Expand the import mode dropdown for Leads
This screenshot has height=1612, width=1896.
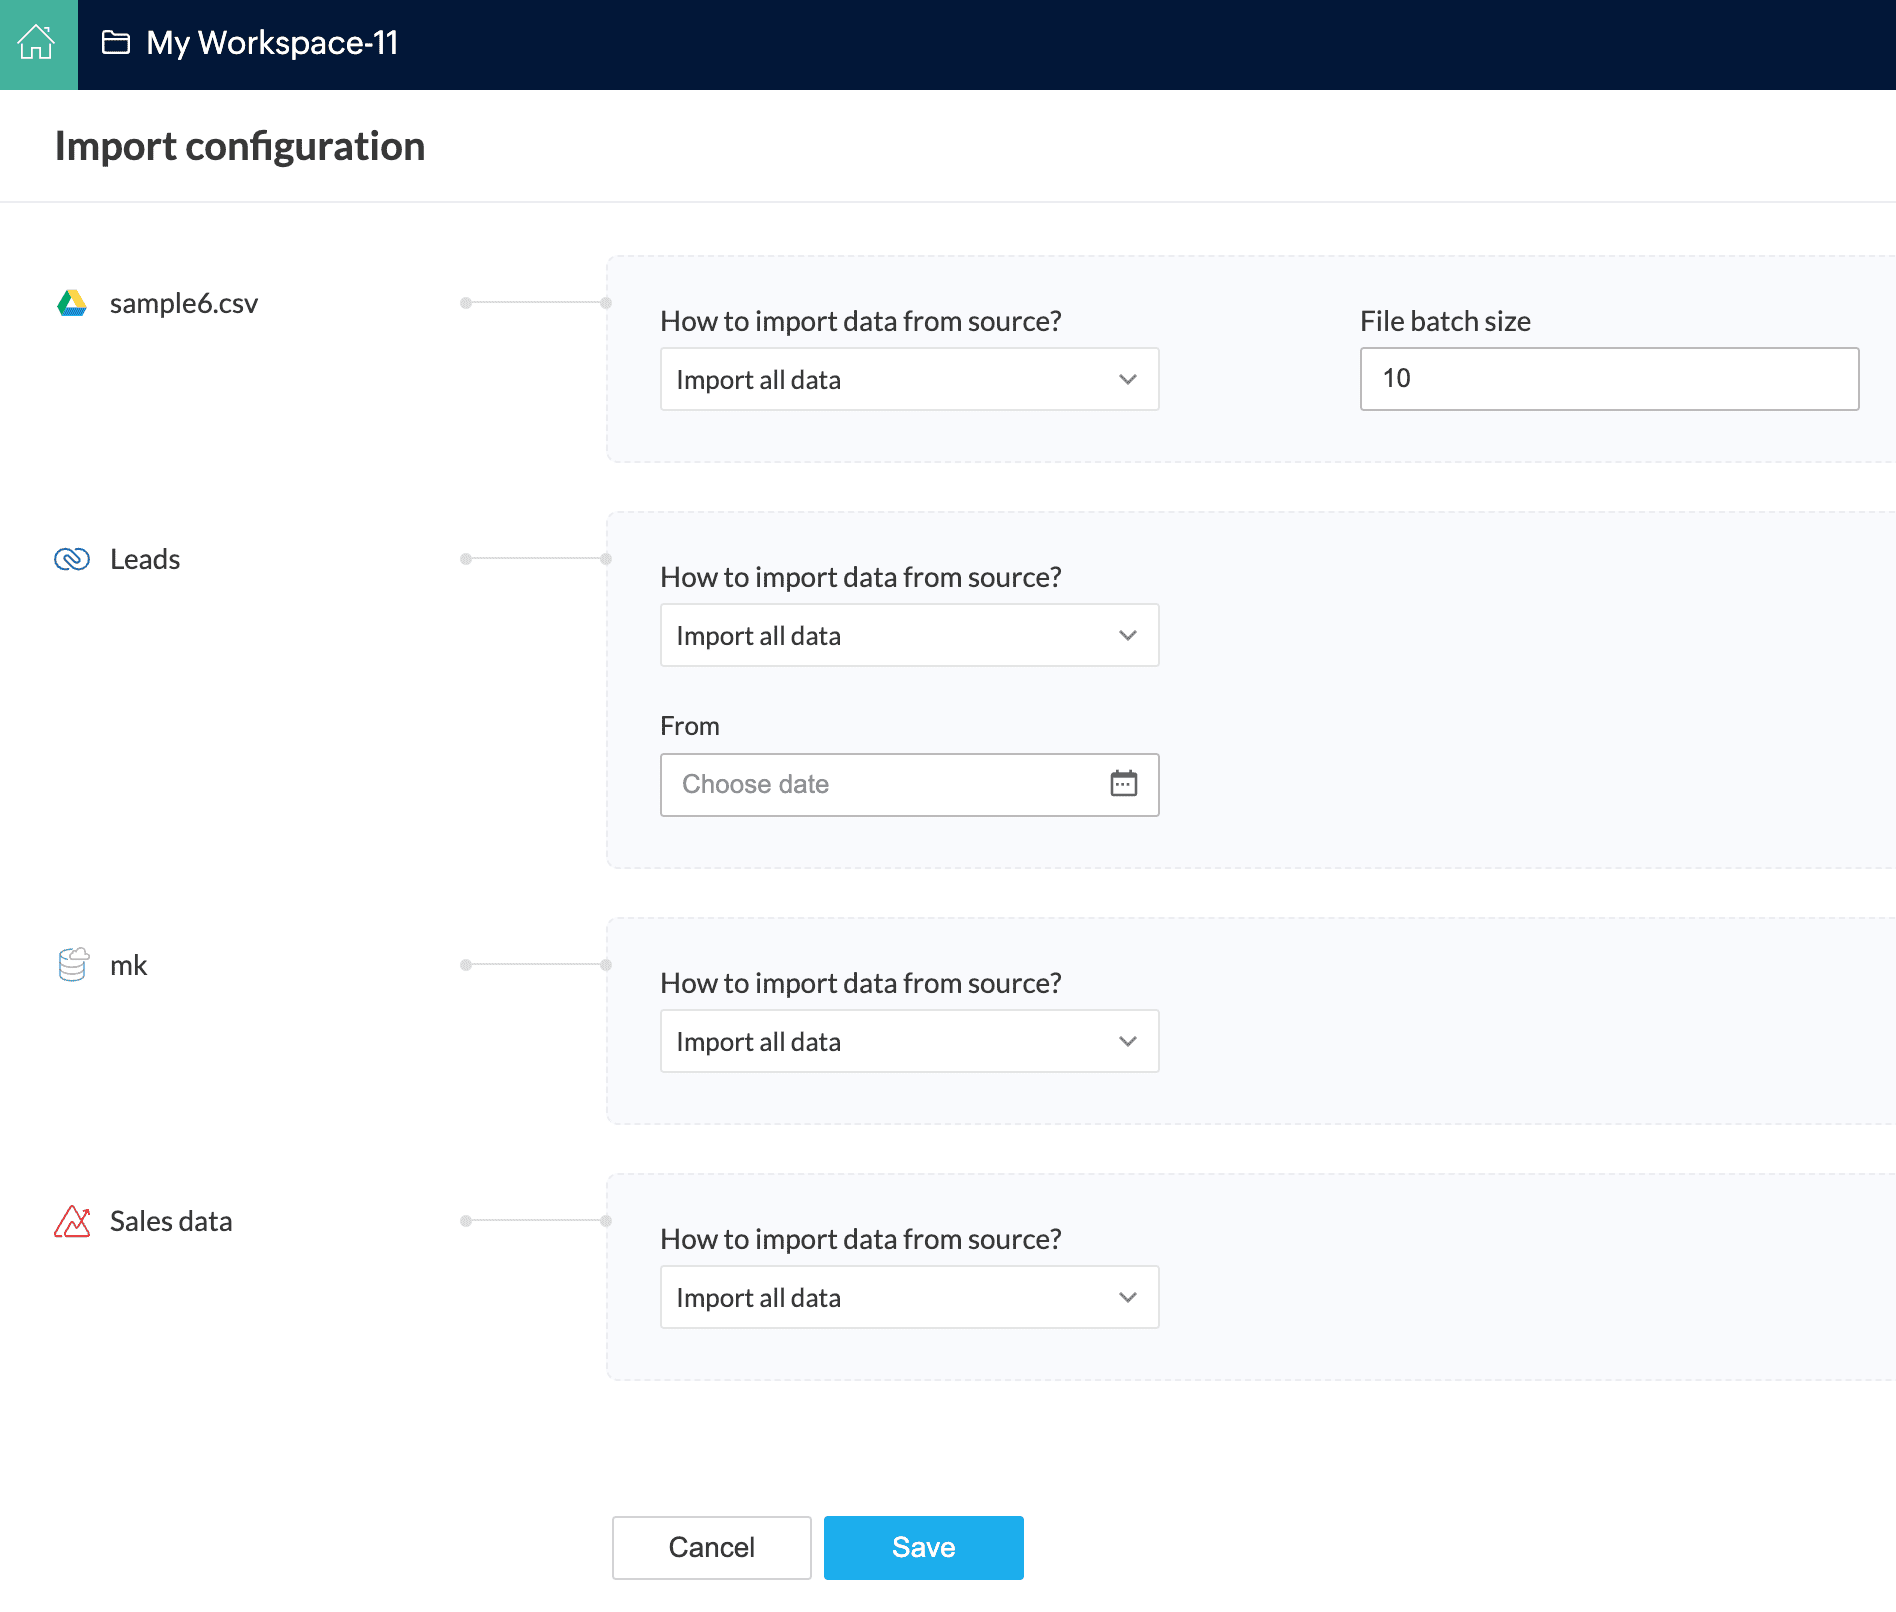point(909,636)
